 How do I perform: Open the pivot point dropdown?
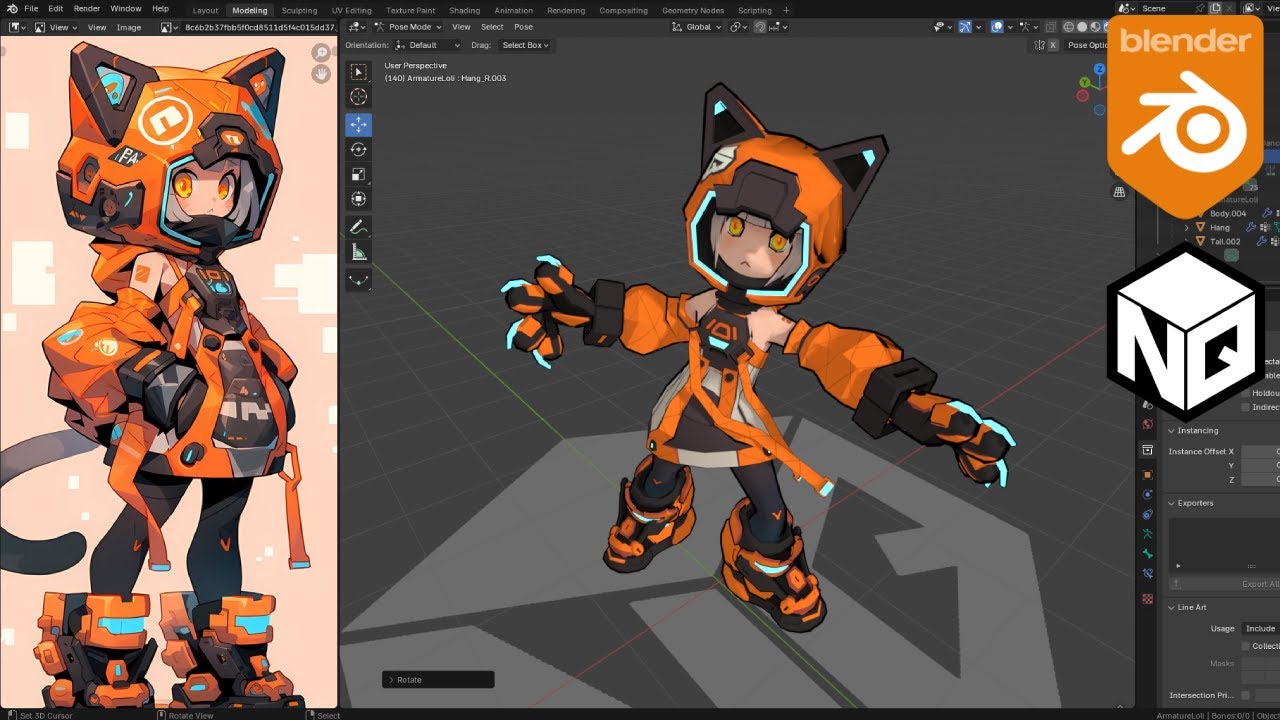tap(737, 27)
